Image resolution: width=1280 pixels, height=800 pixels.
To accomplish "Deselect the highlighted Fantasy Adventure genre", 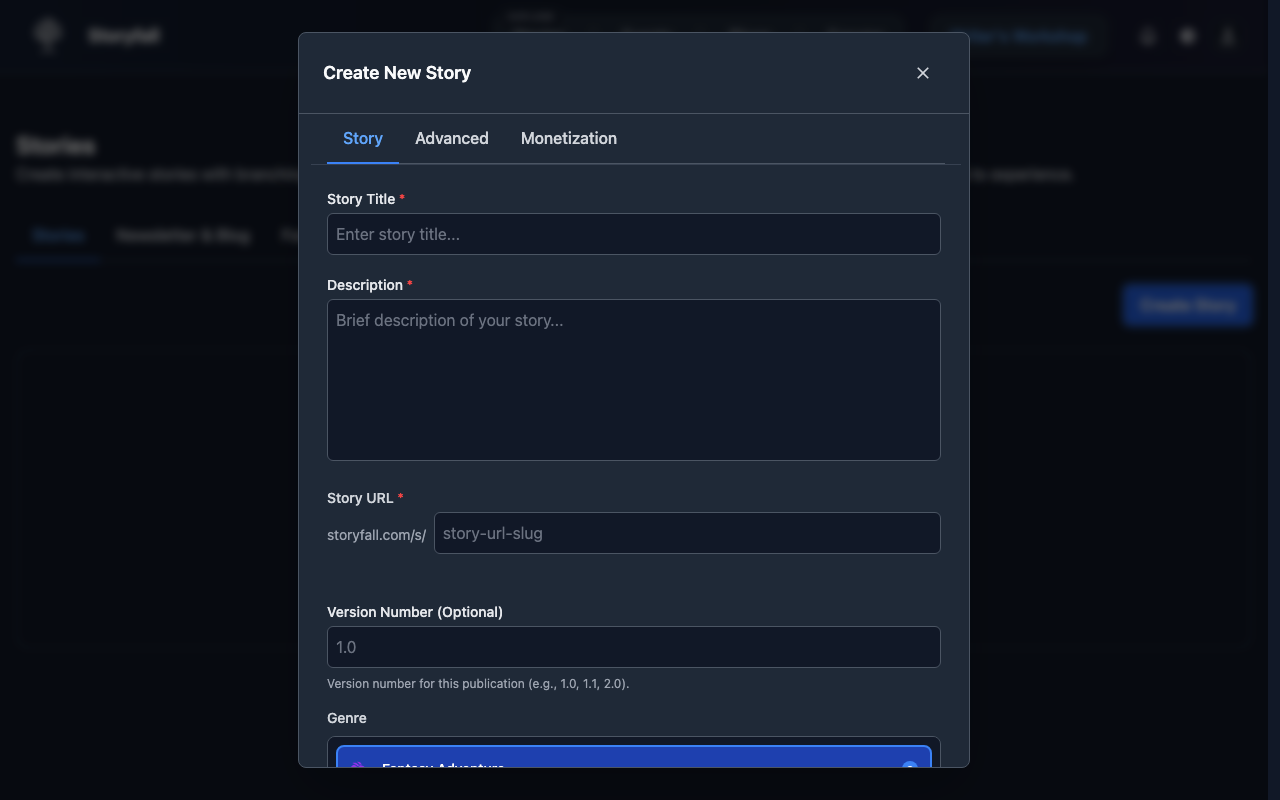I will click(633, 763).
